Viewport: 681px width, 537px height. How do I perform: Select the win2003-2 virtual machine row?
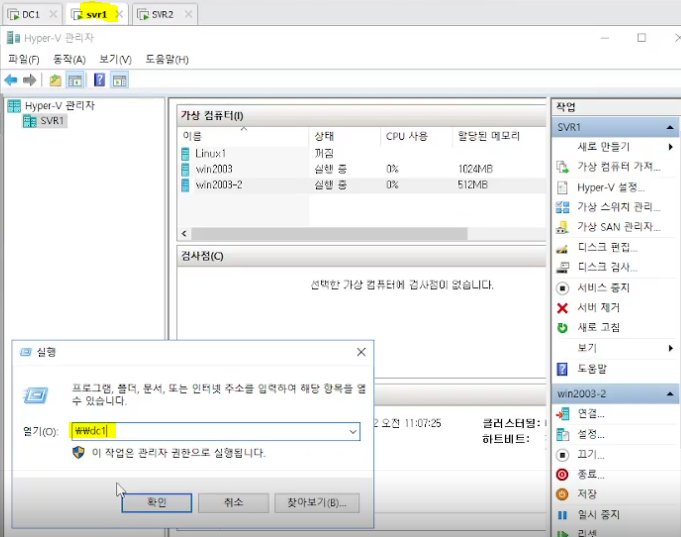(361, 185)
